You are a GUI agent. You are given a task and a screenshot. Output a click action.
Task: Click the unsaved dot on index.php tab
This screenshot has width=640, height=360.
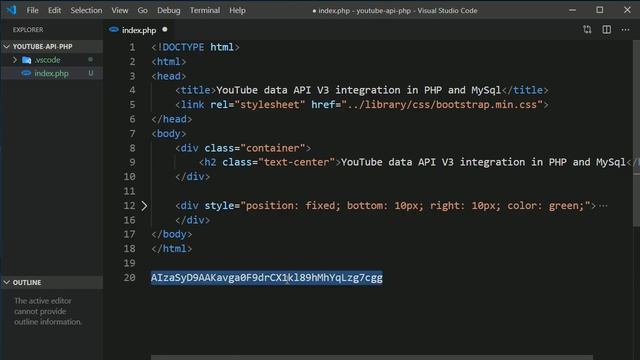[164, 29]
